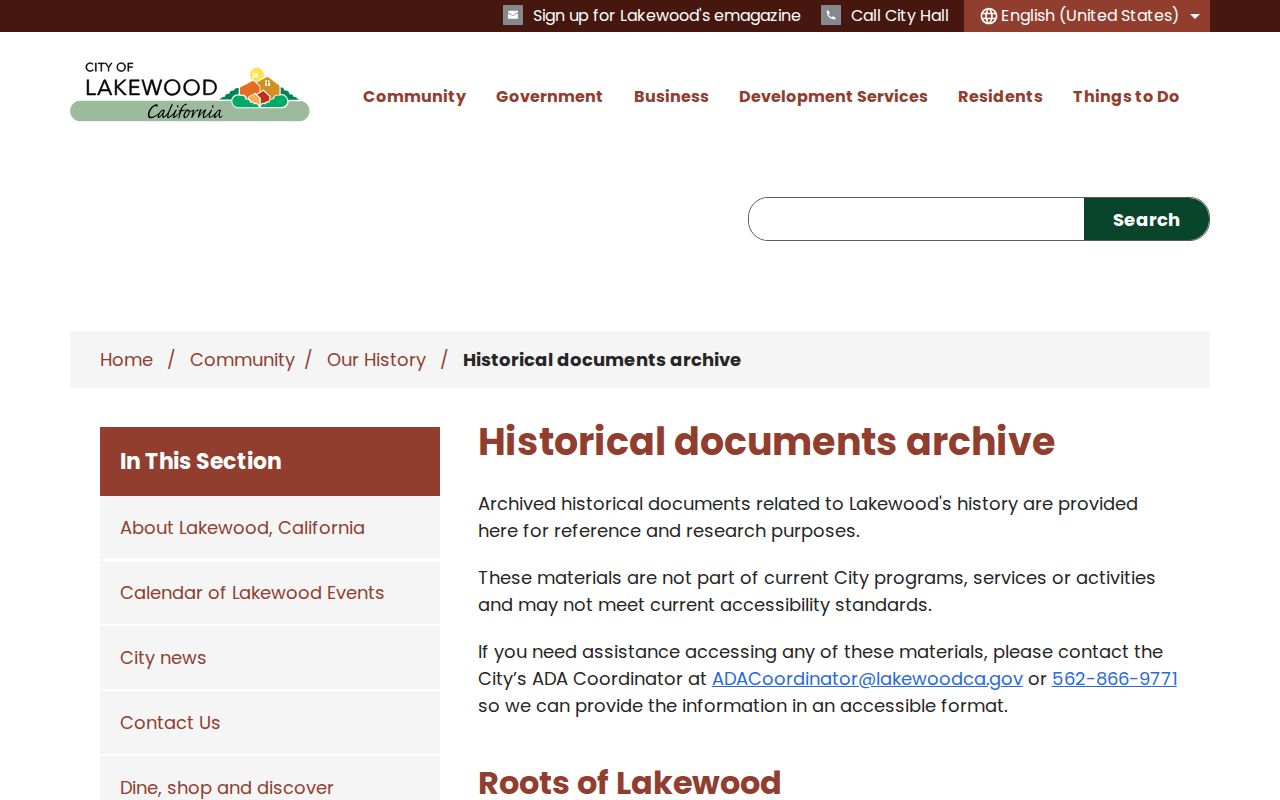This screenshot has width=1280, height=800.
Task: Open the Business menu
Action: click(x=671, y=96)
